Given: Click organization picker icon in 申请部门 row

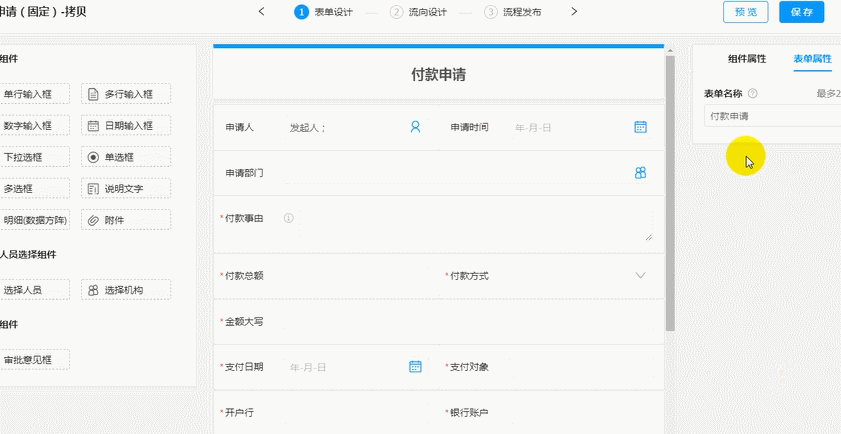Looking at the screenshot, I should click(x=640, y=173).
